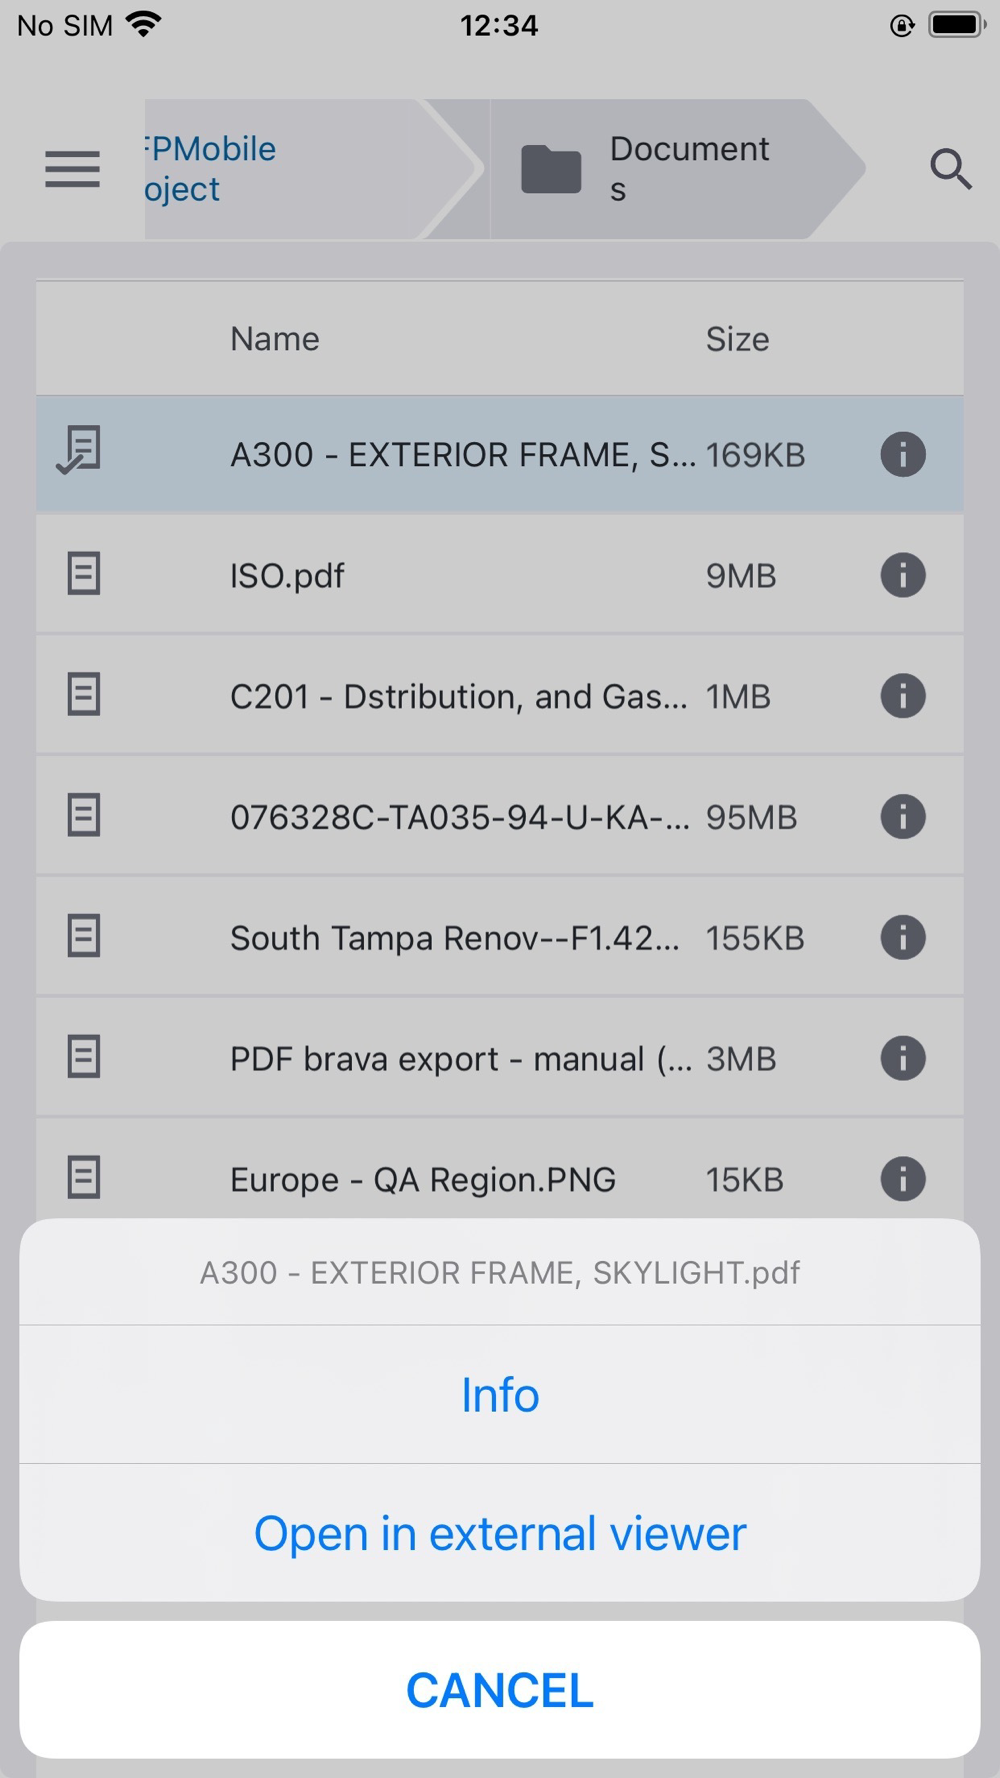Select the Europe - QA Region.PNG file name
The width and height of the screenshot is (1000, 1778).
coord(423,1180)
